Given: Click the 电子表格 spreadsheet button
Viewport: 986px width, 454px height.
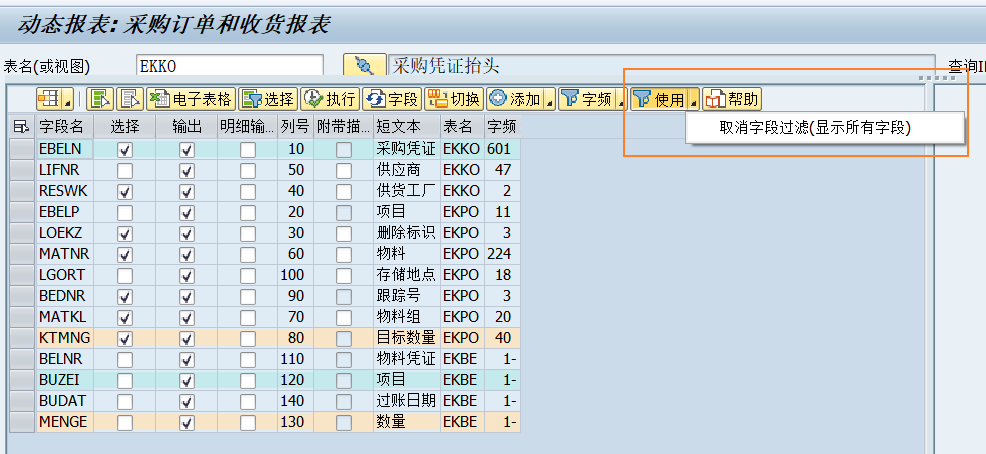Looking at the screenshot, I should tap(191, 99).
